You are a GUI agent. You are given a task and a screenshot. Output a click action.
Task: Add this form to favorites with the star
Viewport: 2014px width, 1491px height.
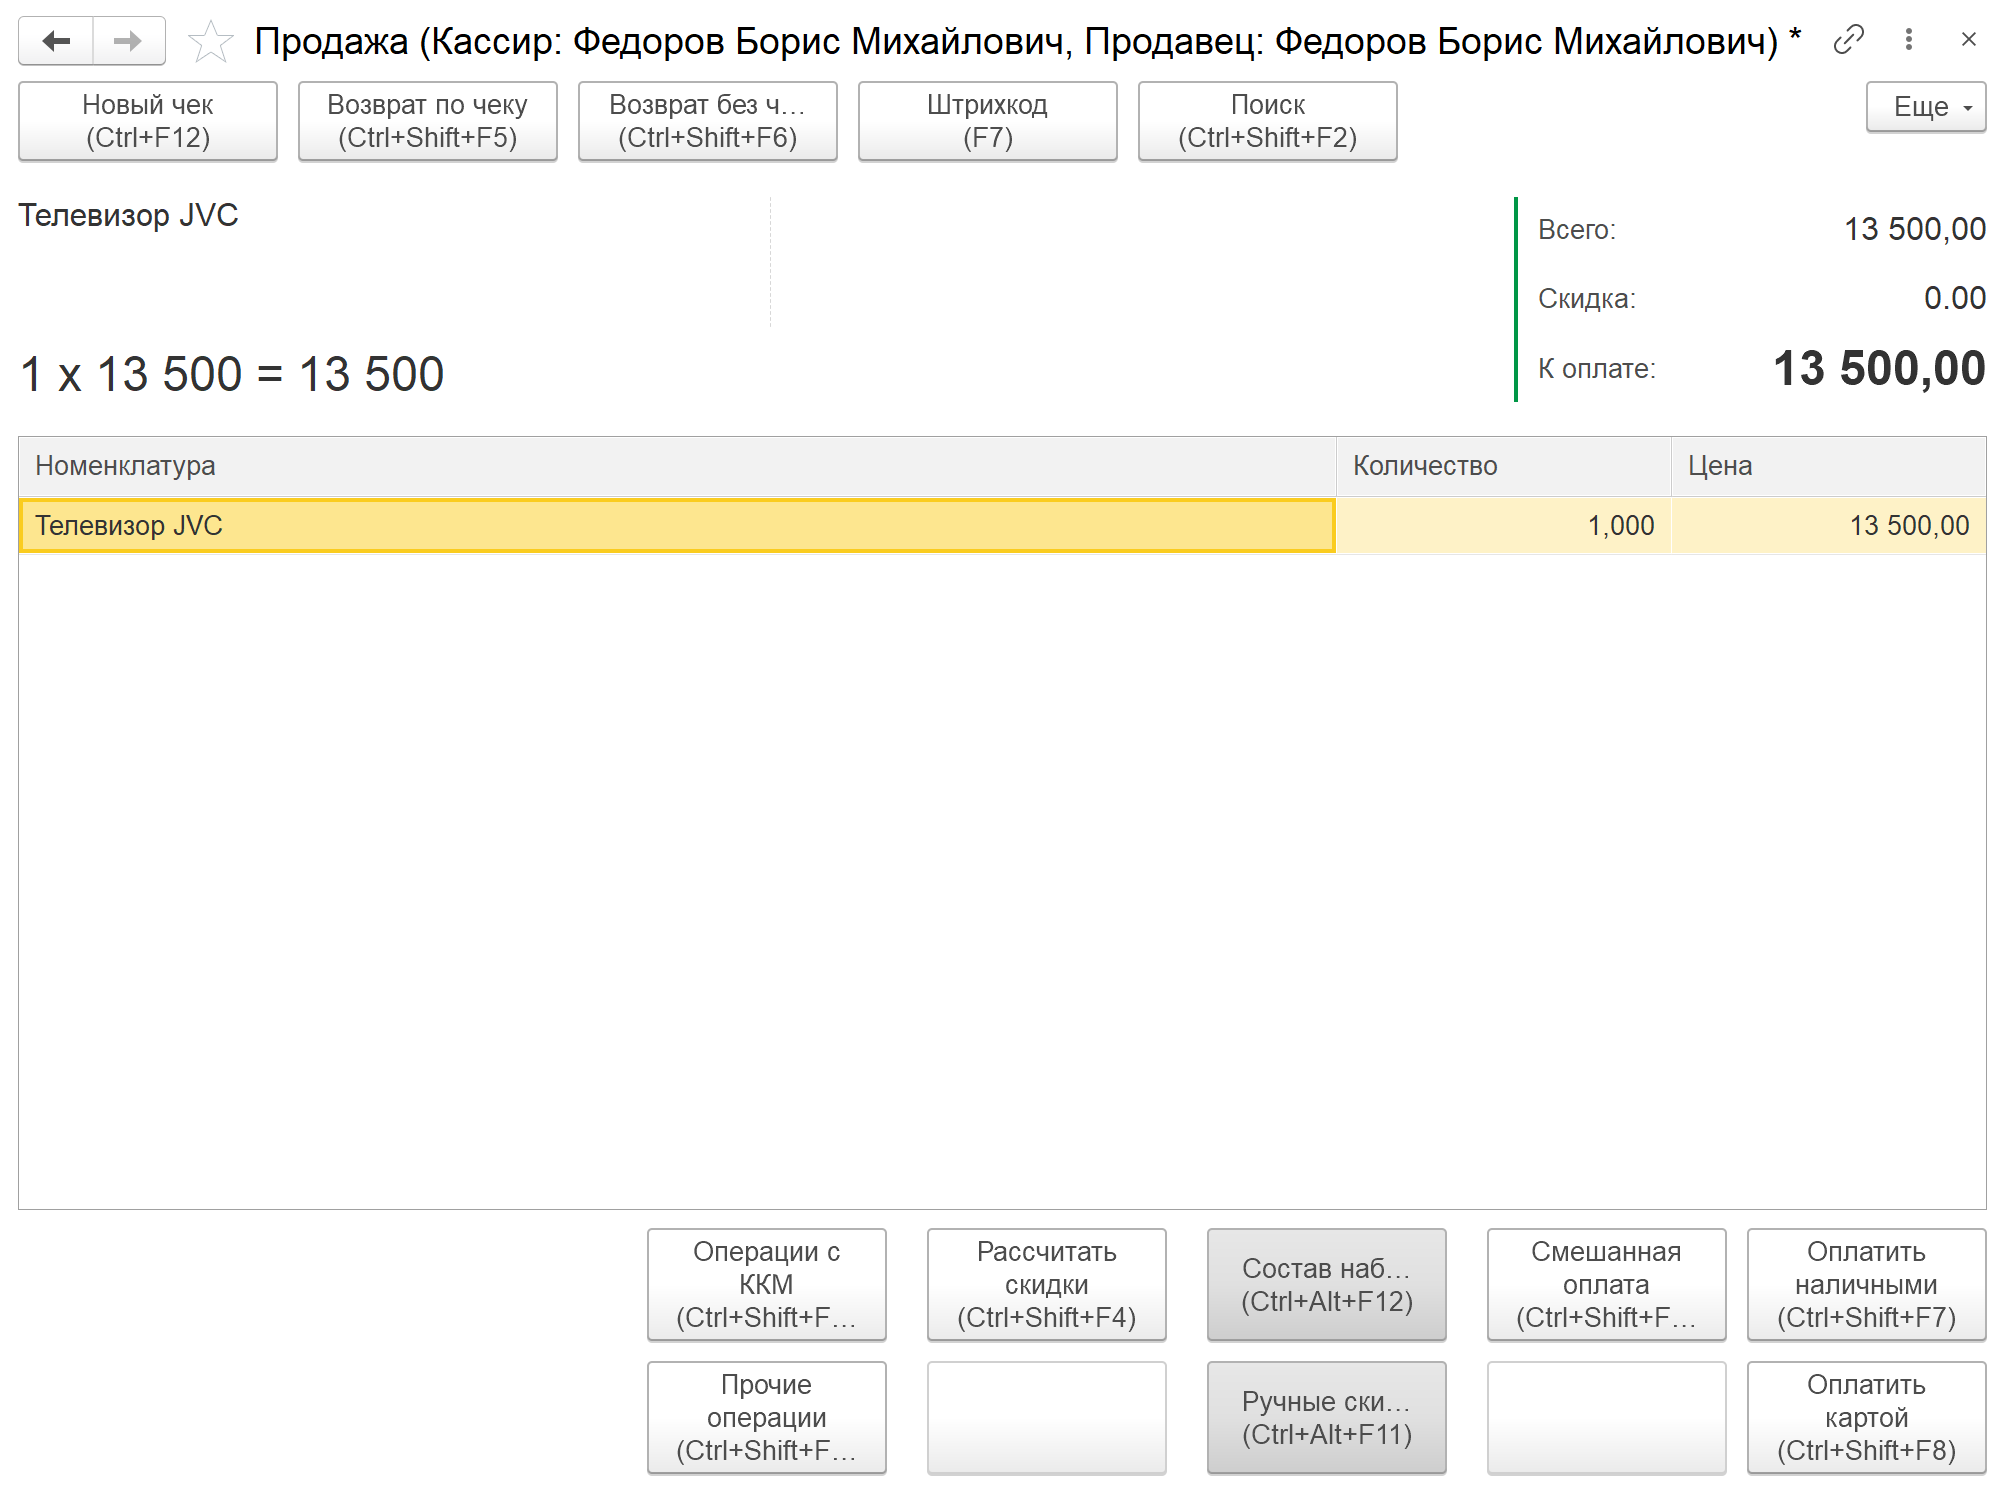point(210,42)
